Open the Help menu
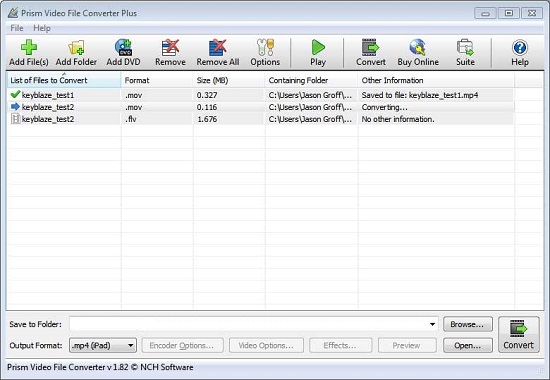The width and height of the screenshot is (550, 380). pos(42,28)
